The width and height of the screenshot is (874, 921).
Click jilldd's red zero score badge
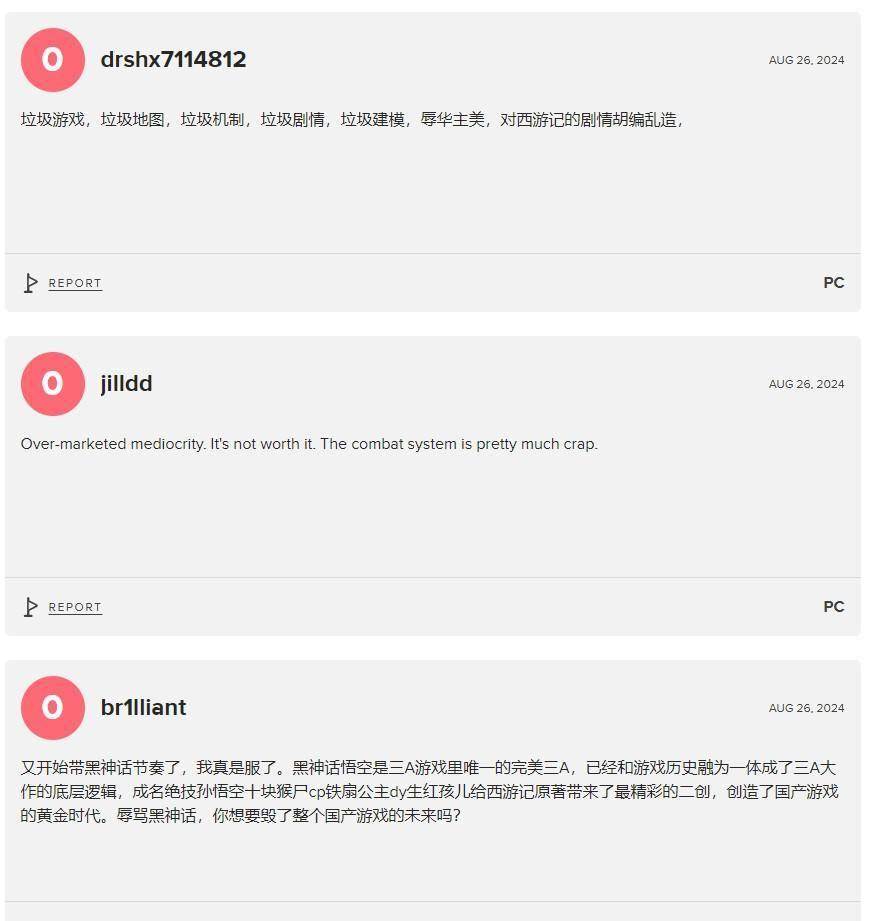coord(53,384)
